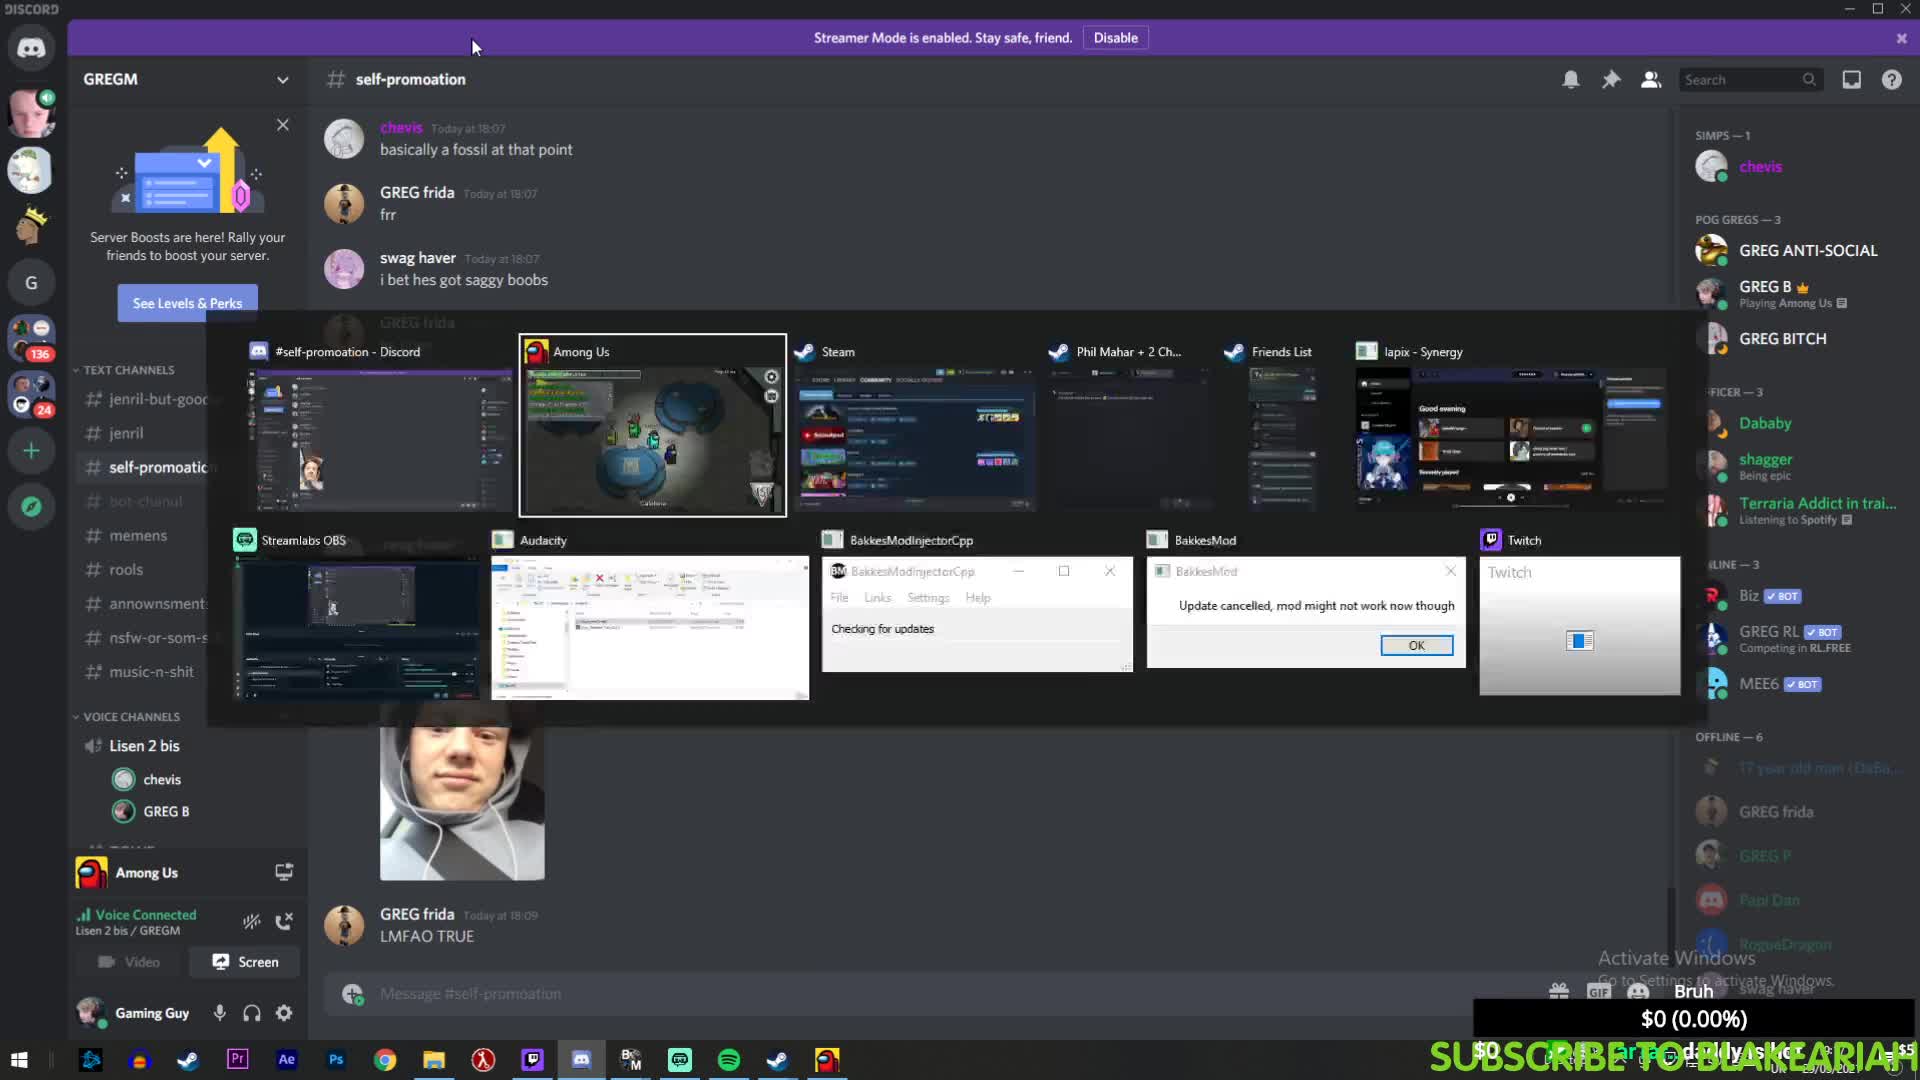Open Discord home via the logo icon
This screenshot has width=1920, height=1080.
pyautogui.click(x=31, y=48)
